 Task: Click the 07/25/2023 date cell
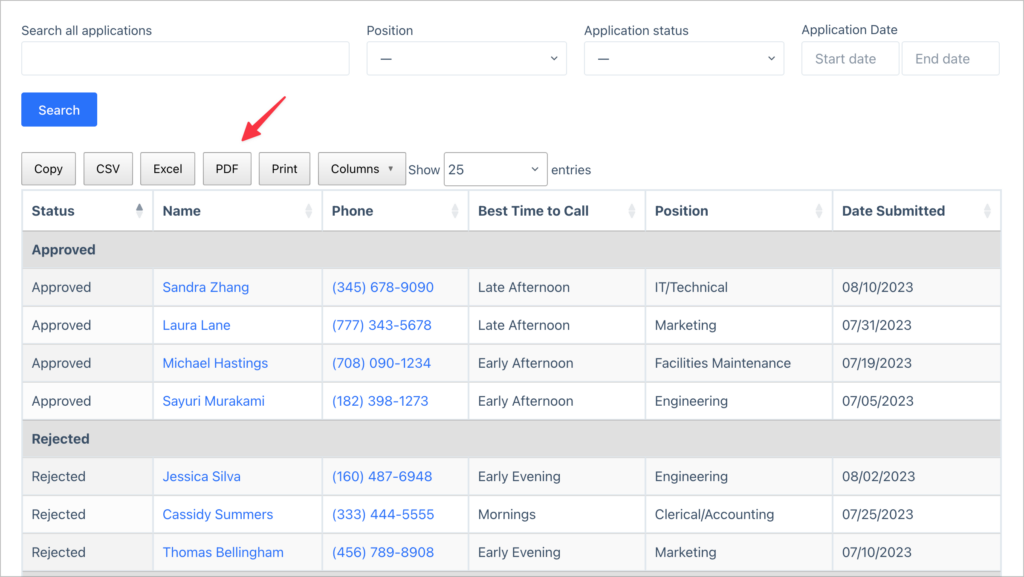point(916,514)
